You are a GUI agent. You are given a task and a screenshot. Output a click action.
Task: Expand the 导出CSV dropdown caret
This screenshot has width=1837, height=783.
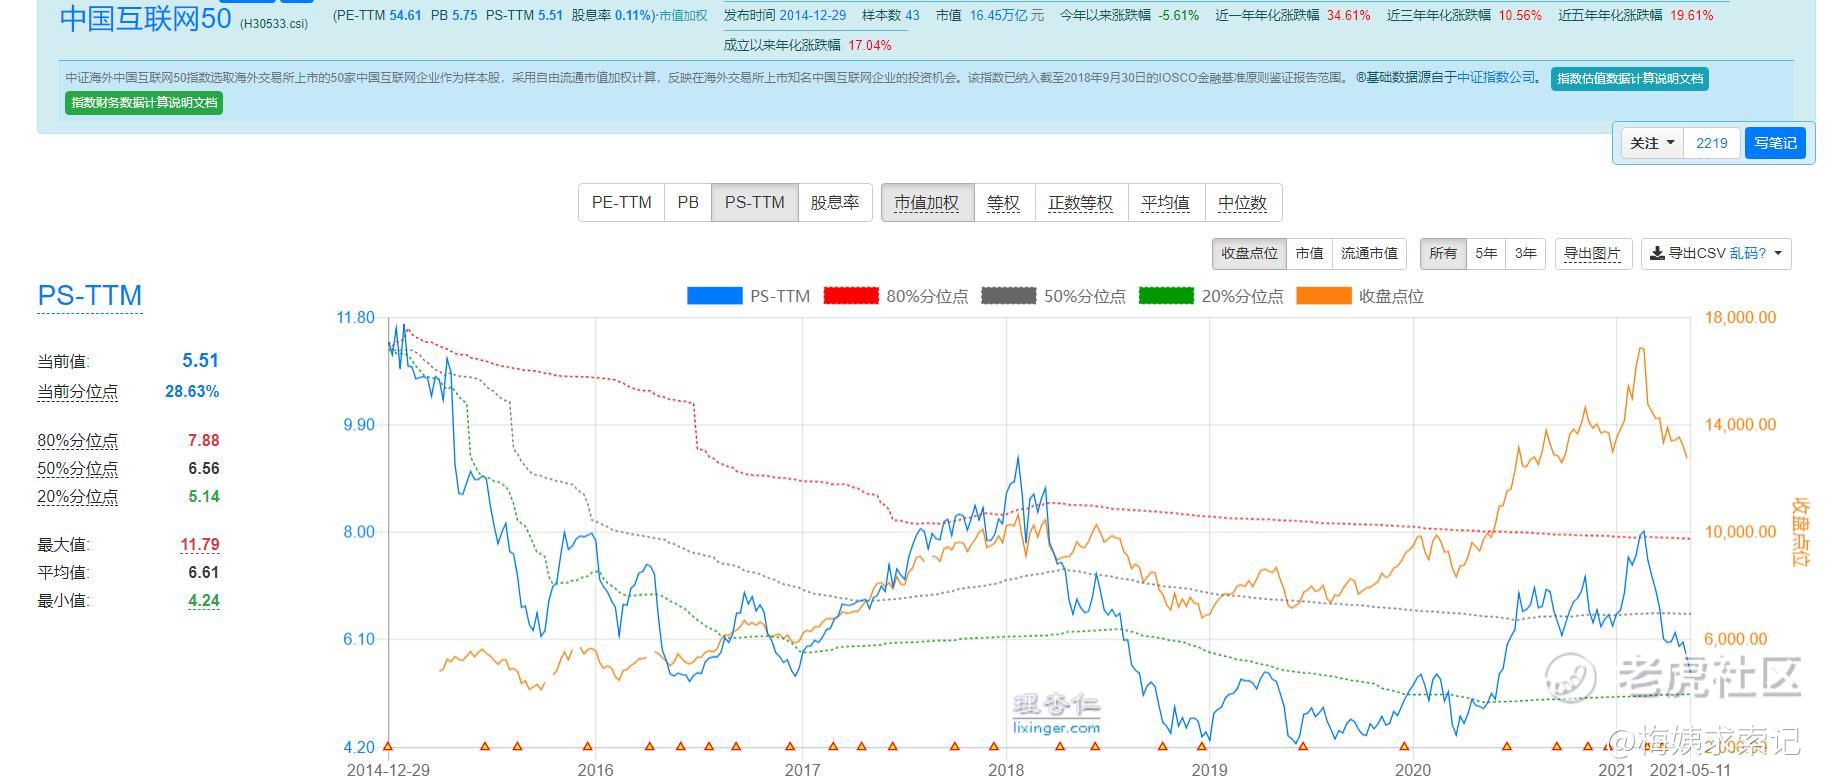tap(1778, 254)
